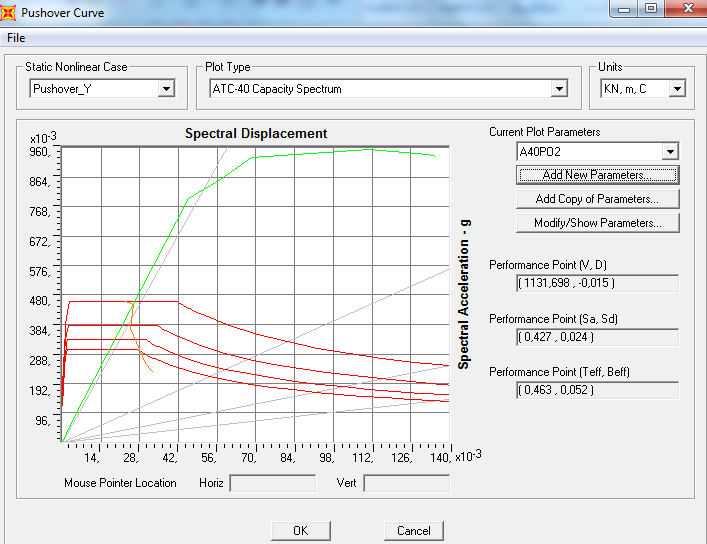This screenshot has height=544, width=707.
Task: Click Add Copy of Parameters button
Action: click(598, 199)
